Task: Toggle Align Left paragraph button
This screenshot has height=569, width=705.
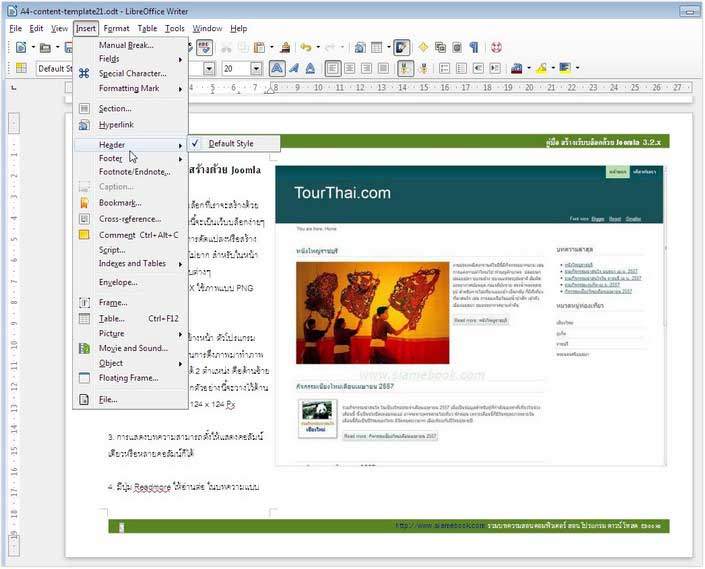Action: [333, 68]
